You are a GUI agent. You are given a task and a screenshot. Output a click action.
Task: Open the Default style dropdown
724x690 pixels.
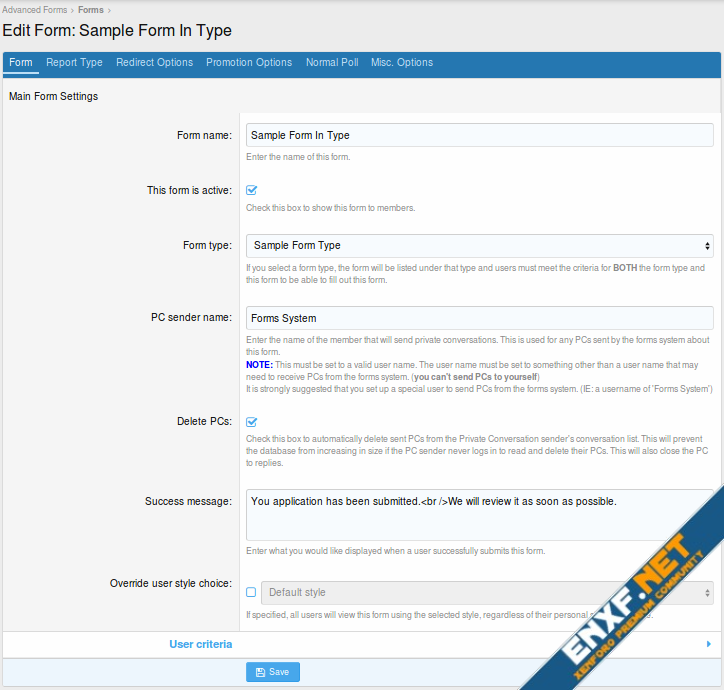pos(488,593)
